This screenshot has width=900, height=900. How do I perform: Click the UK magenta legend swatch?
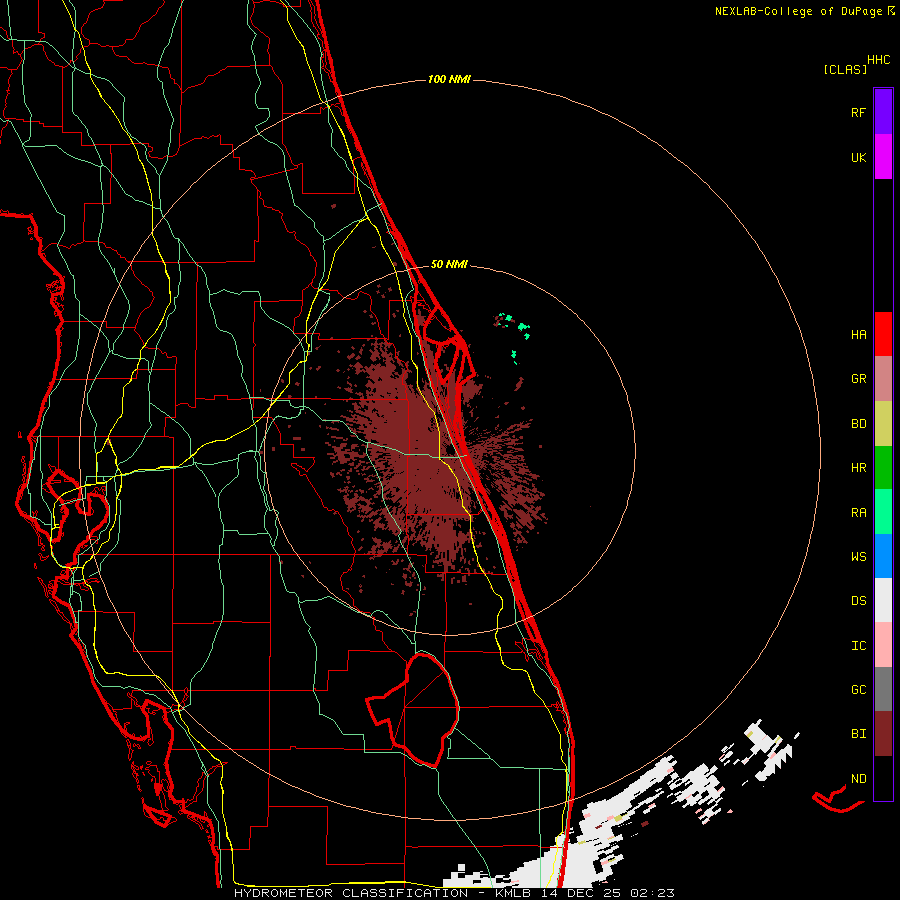click(883, 157)
